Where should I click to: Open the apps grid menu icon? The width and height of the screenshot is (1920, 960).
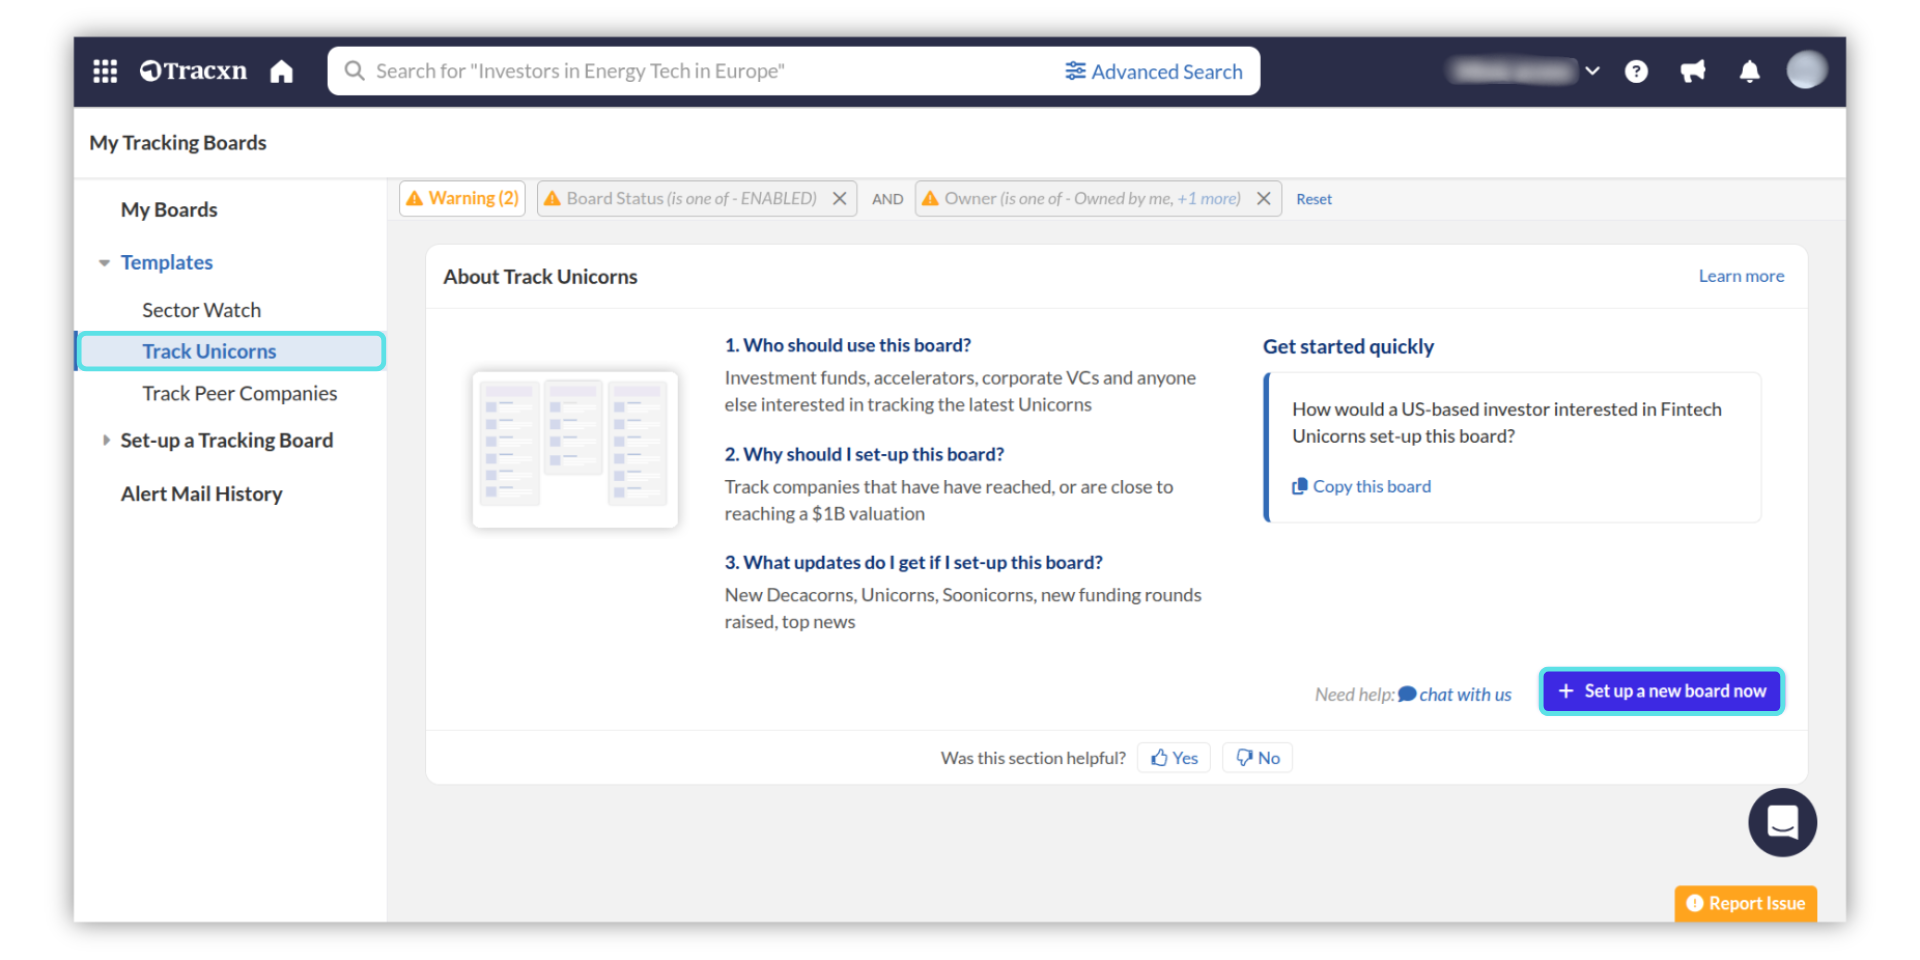pos(105,71)
